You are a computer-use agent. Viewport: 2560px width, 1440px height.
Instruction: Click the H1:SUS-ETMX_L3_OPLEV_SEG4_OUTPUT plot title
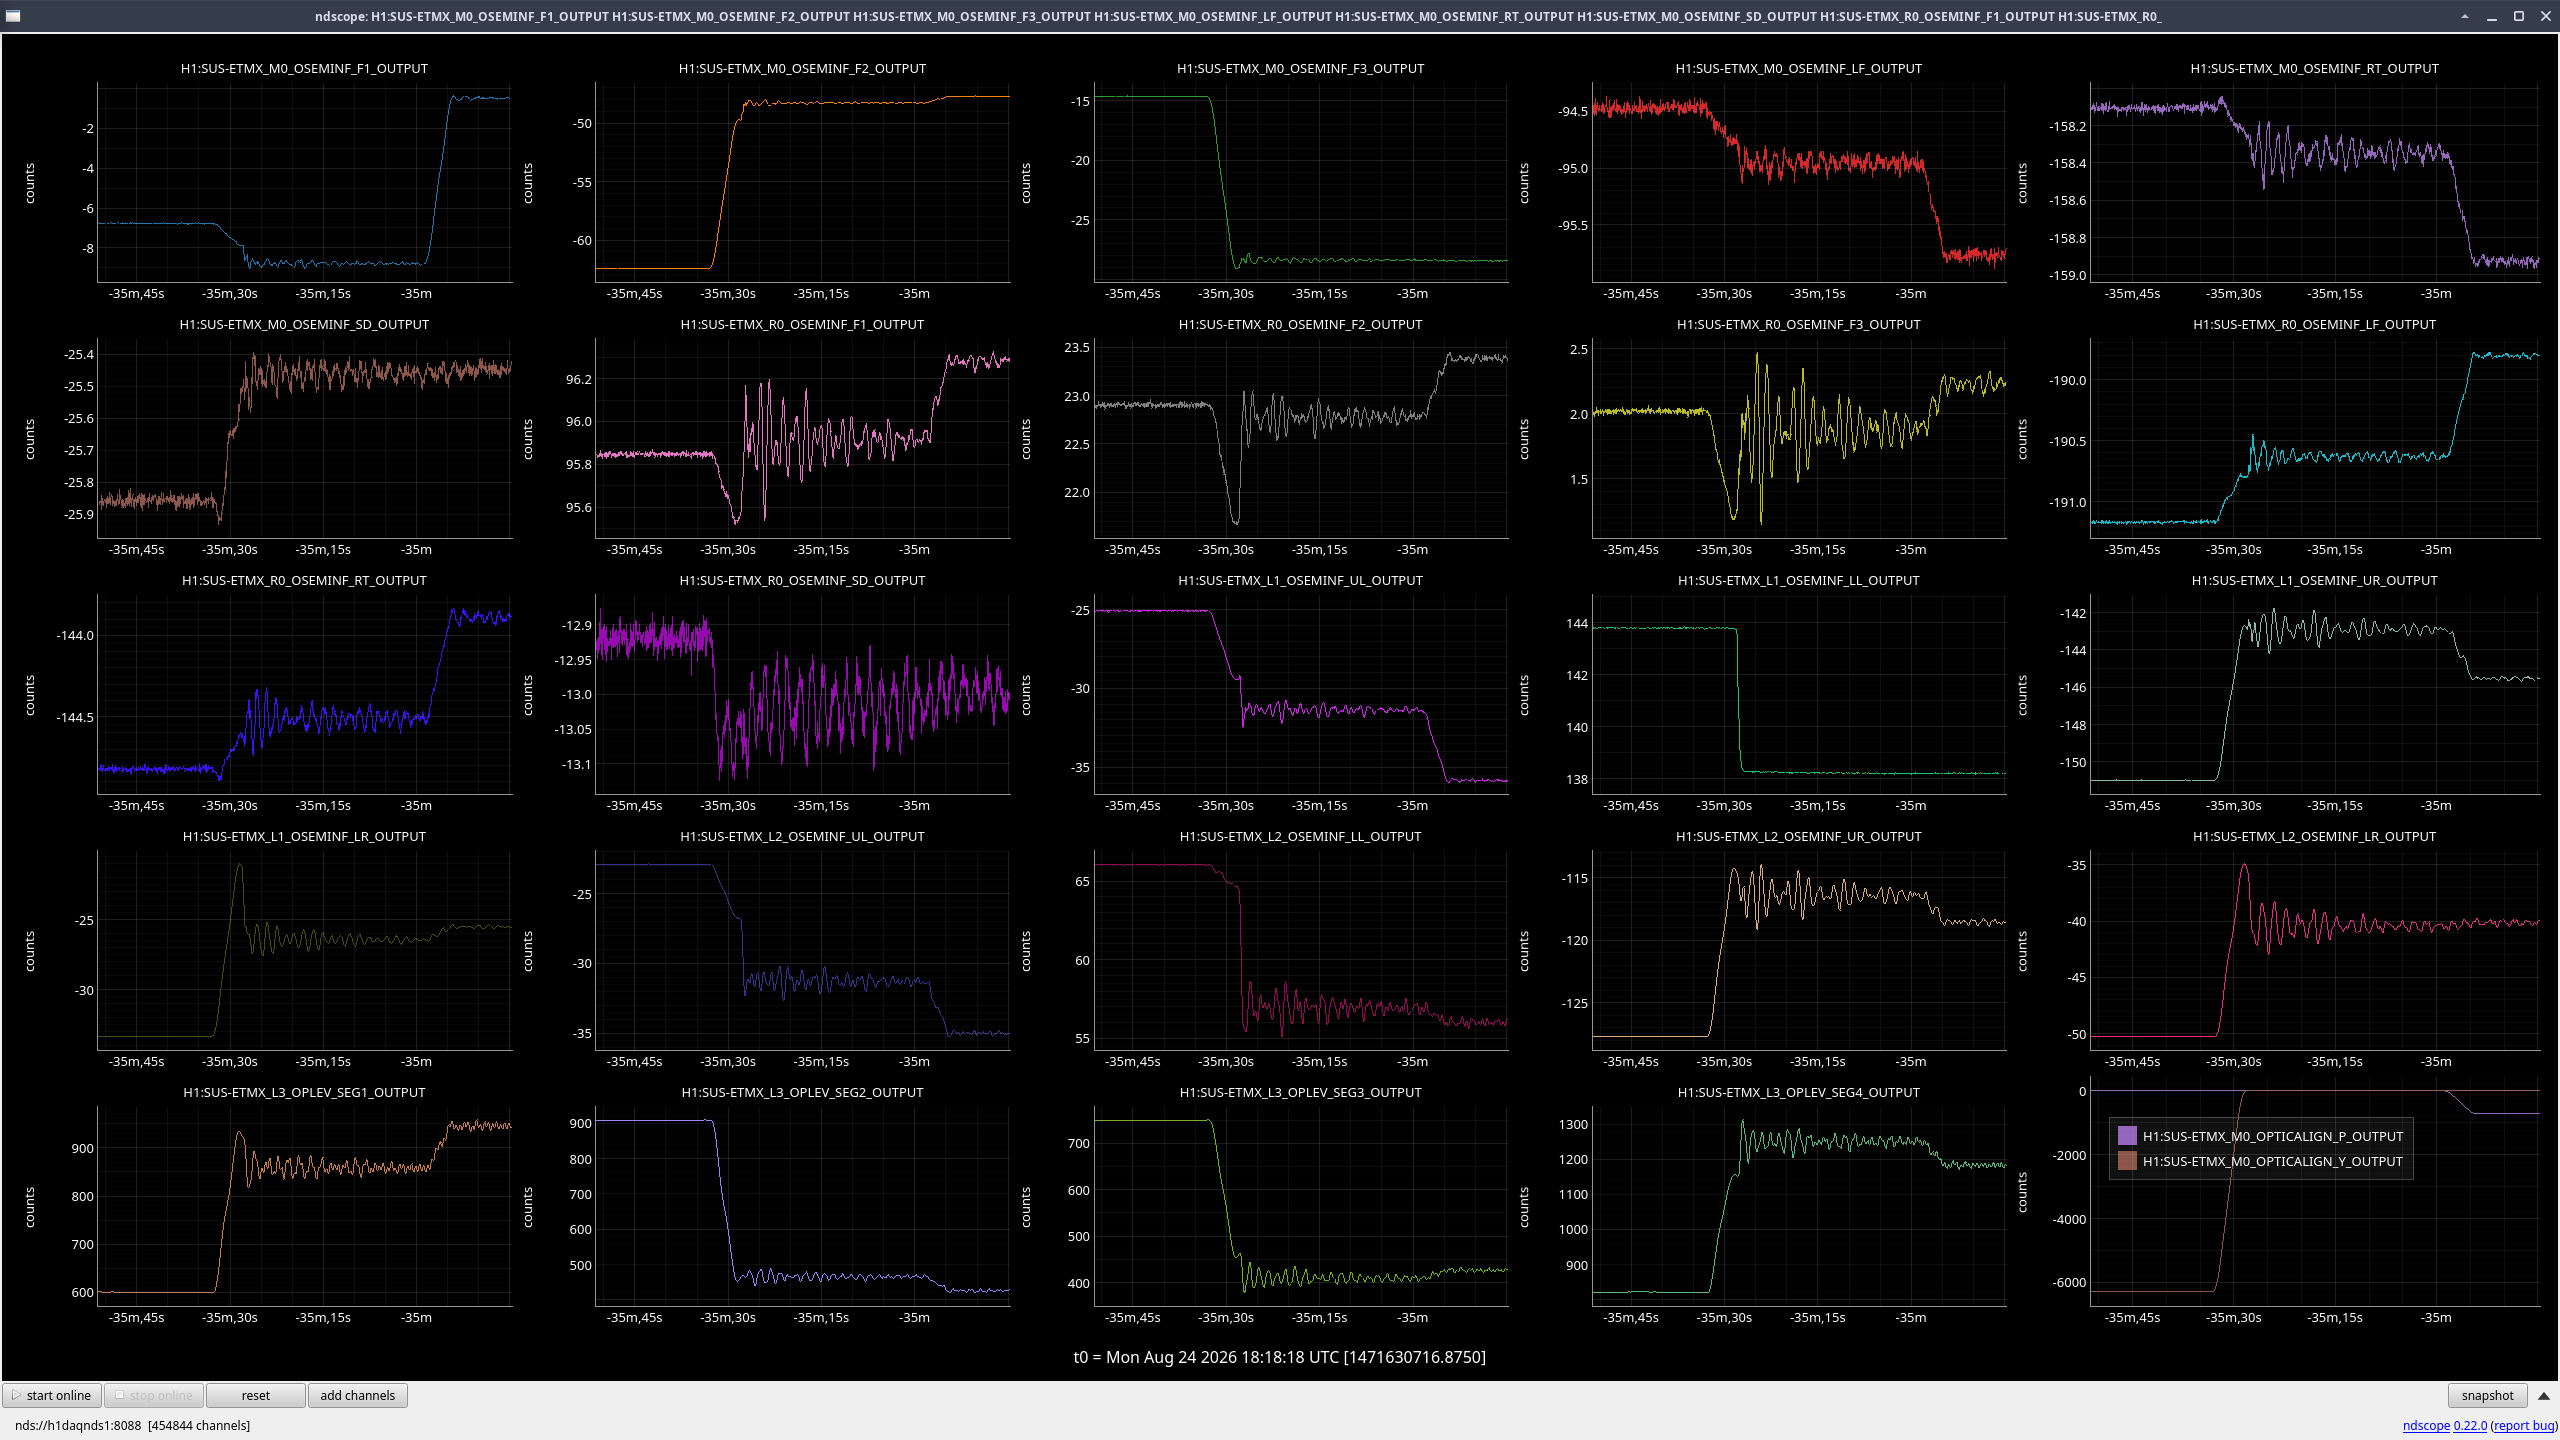[x=1798, y=1092]
